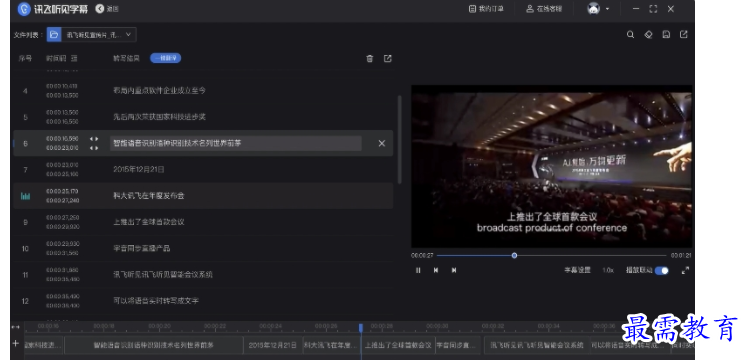Viewport: 746px width, 360px height.
Task: Change the 1.0x playback speed
Action: pos(608,270)
